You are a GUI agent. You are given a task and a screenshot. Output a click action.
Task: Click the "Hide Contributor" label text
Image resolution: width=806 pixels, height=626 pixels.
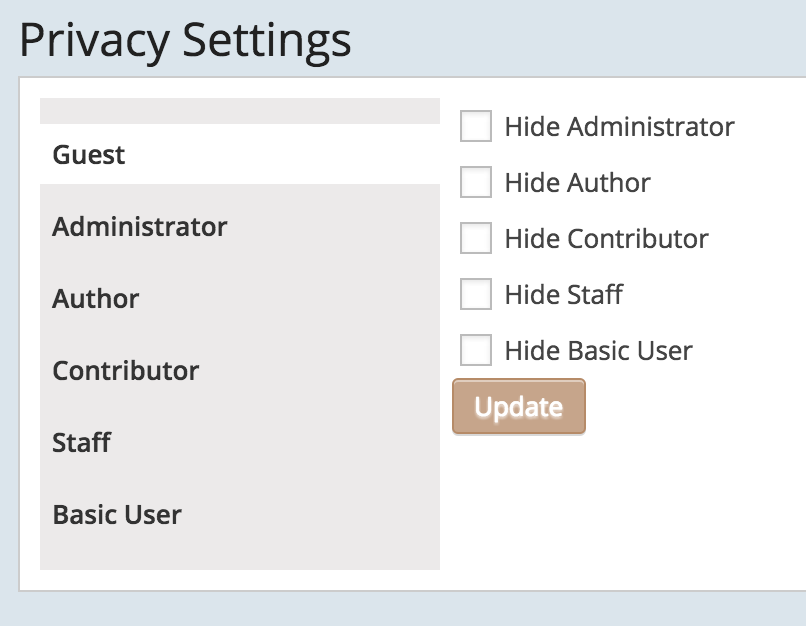tap(606, 239)
